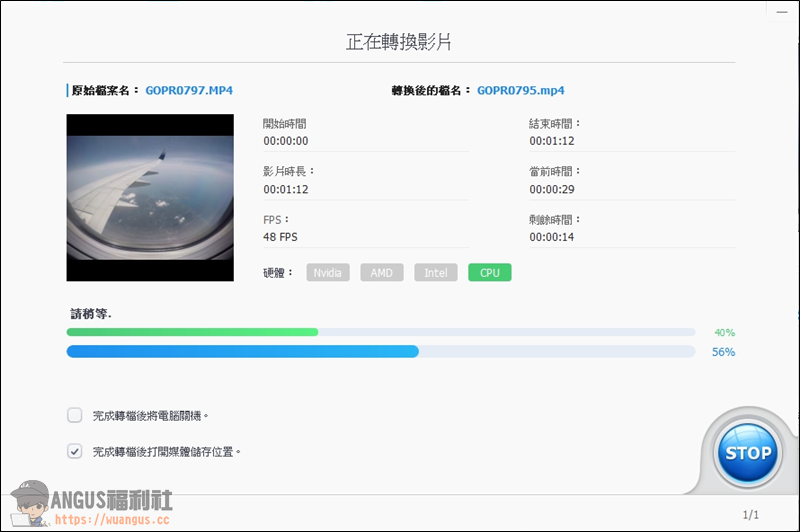
Task: Click the blue STOP button
Action: coord(747,452)
